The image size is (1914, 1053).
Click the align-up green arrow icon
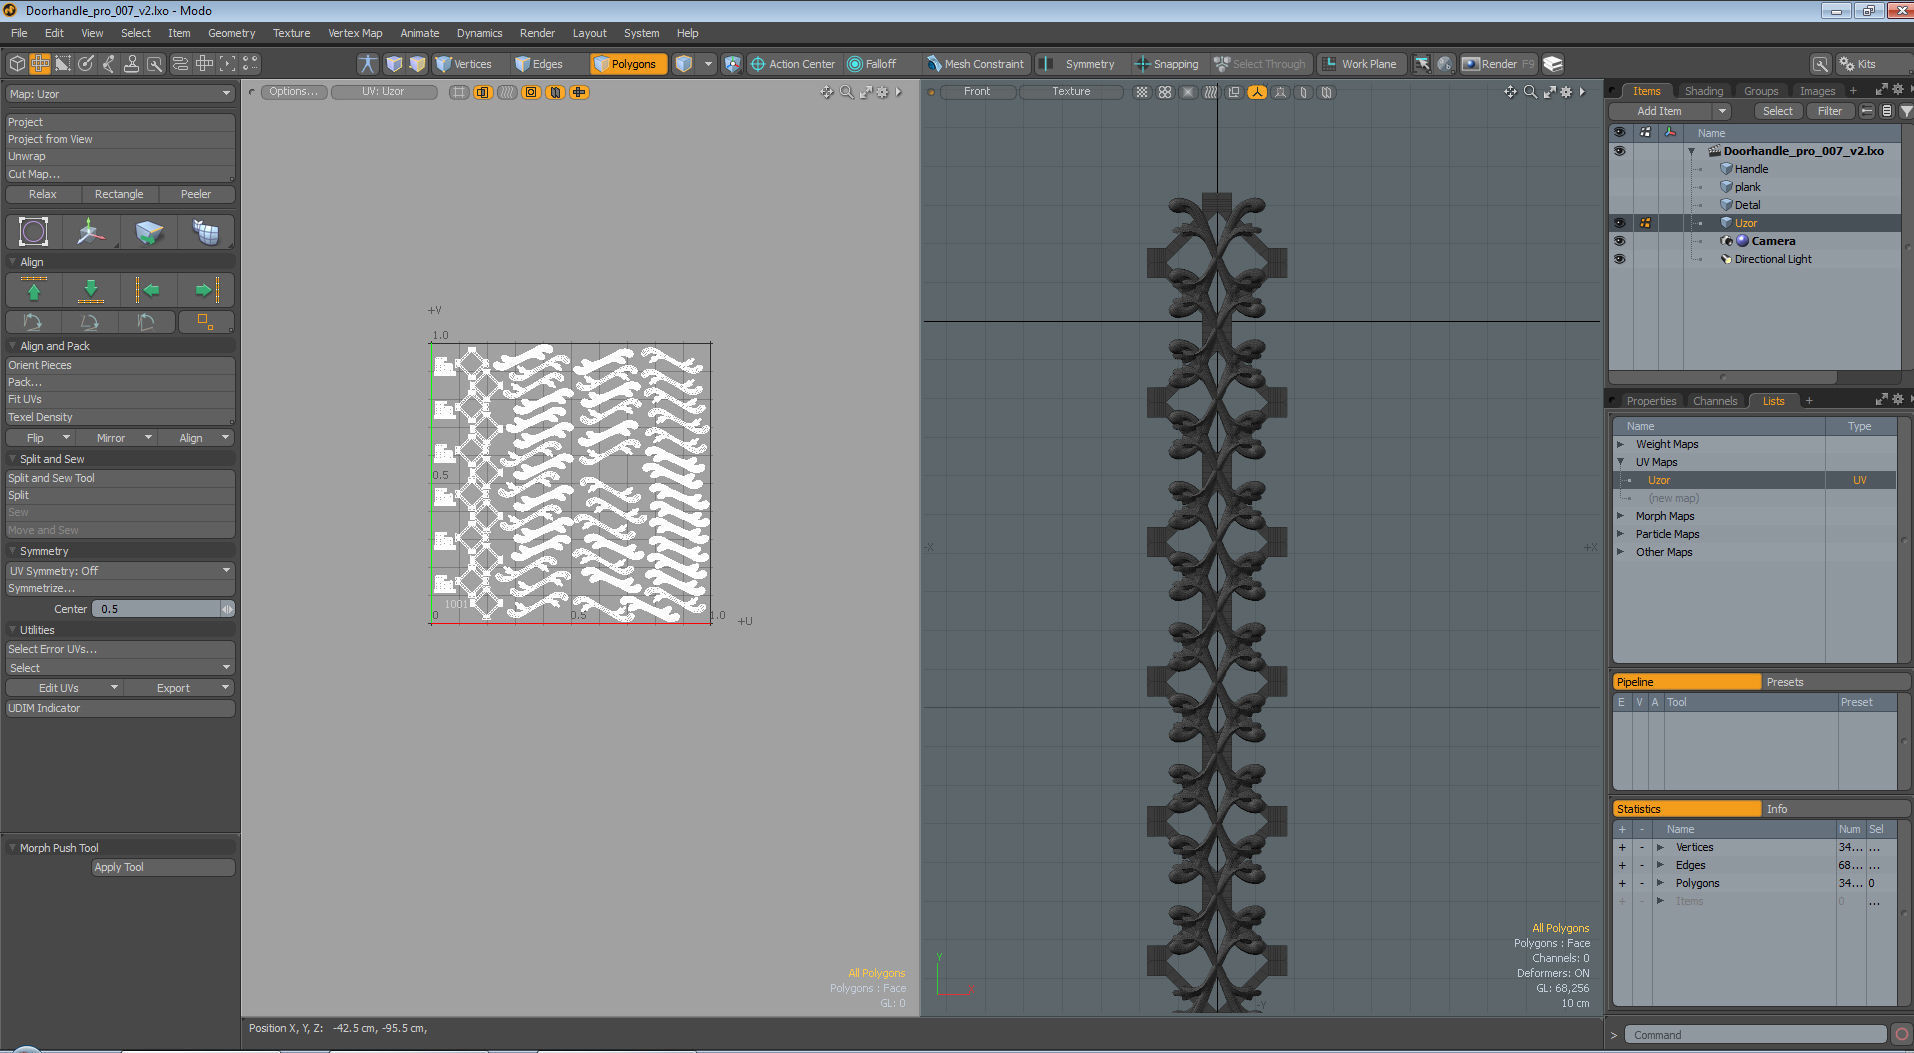(34, 290)
